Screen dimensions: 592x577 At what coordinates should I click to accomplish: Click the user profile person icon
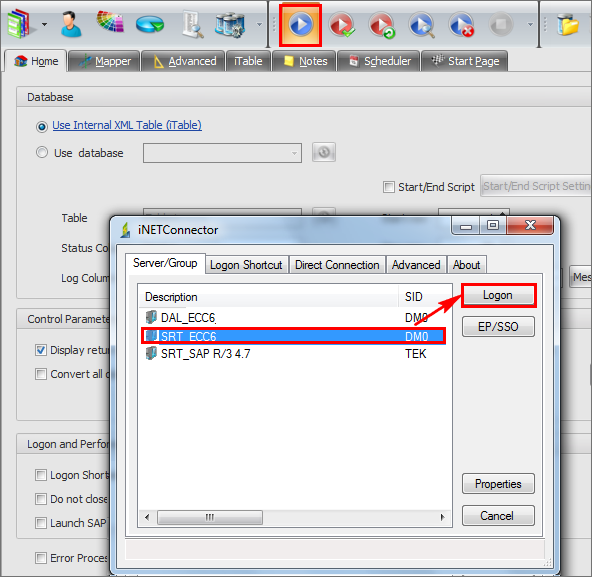click(71, 24)
